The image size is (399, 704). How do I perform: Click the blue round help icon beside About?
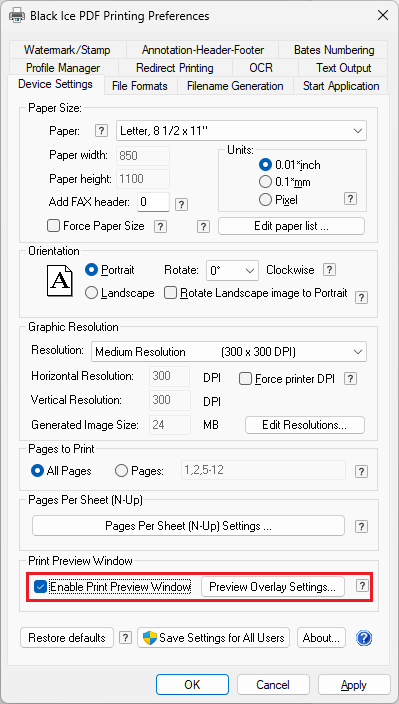pos(364,638)
